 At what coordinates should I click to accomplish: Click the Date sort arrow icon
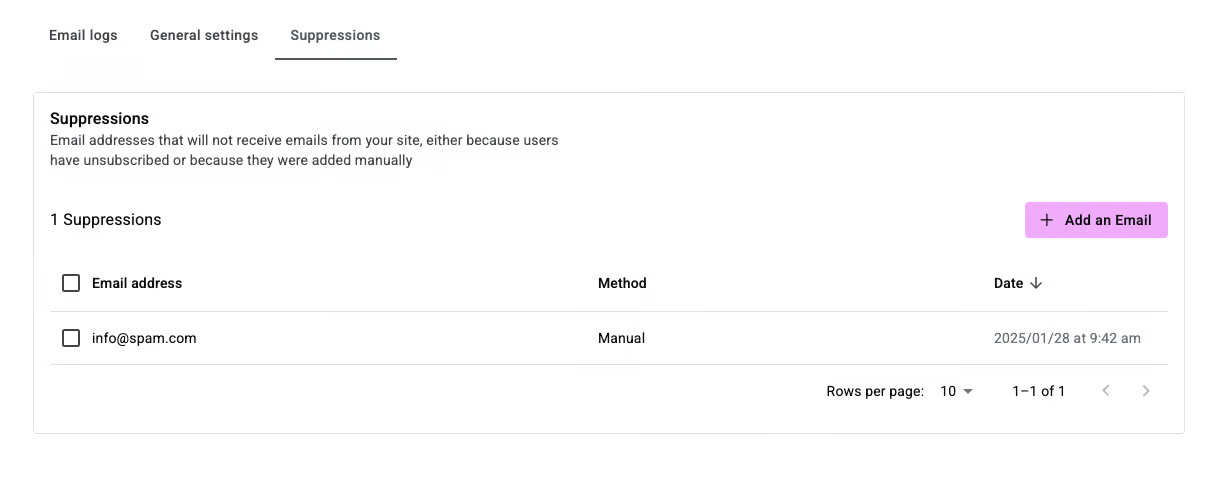pos(1036,283)
